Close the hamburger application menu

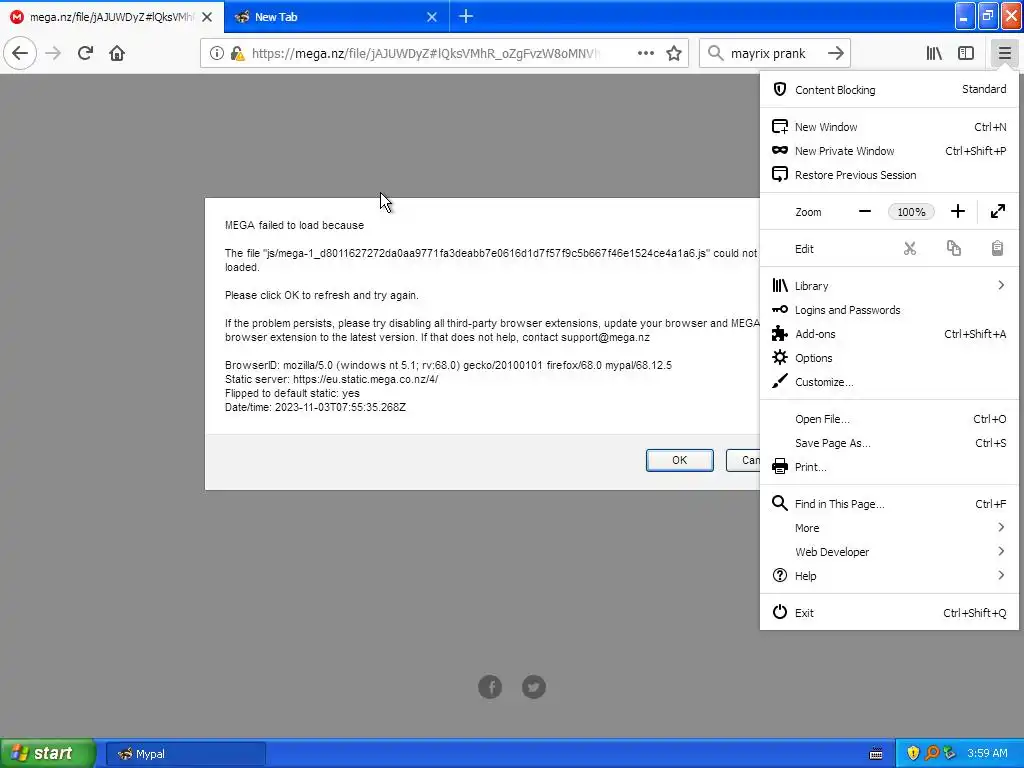coord(1004,53)
